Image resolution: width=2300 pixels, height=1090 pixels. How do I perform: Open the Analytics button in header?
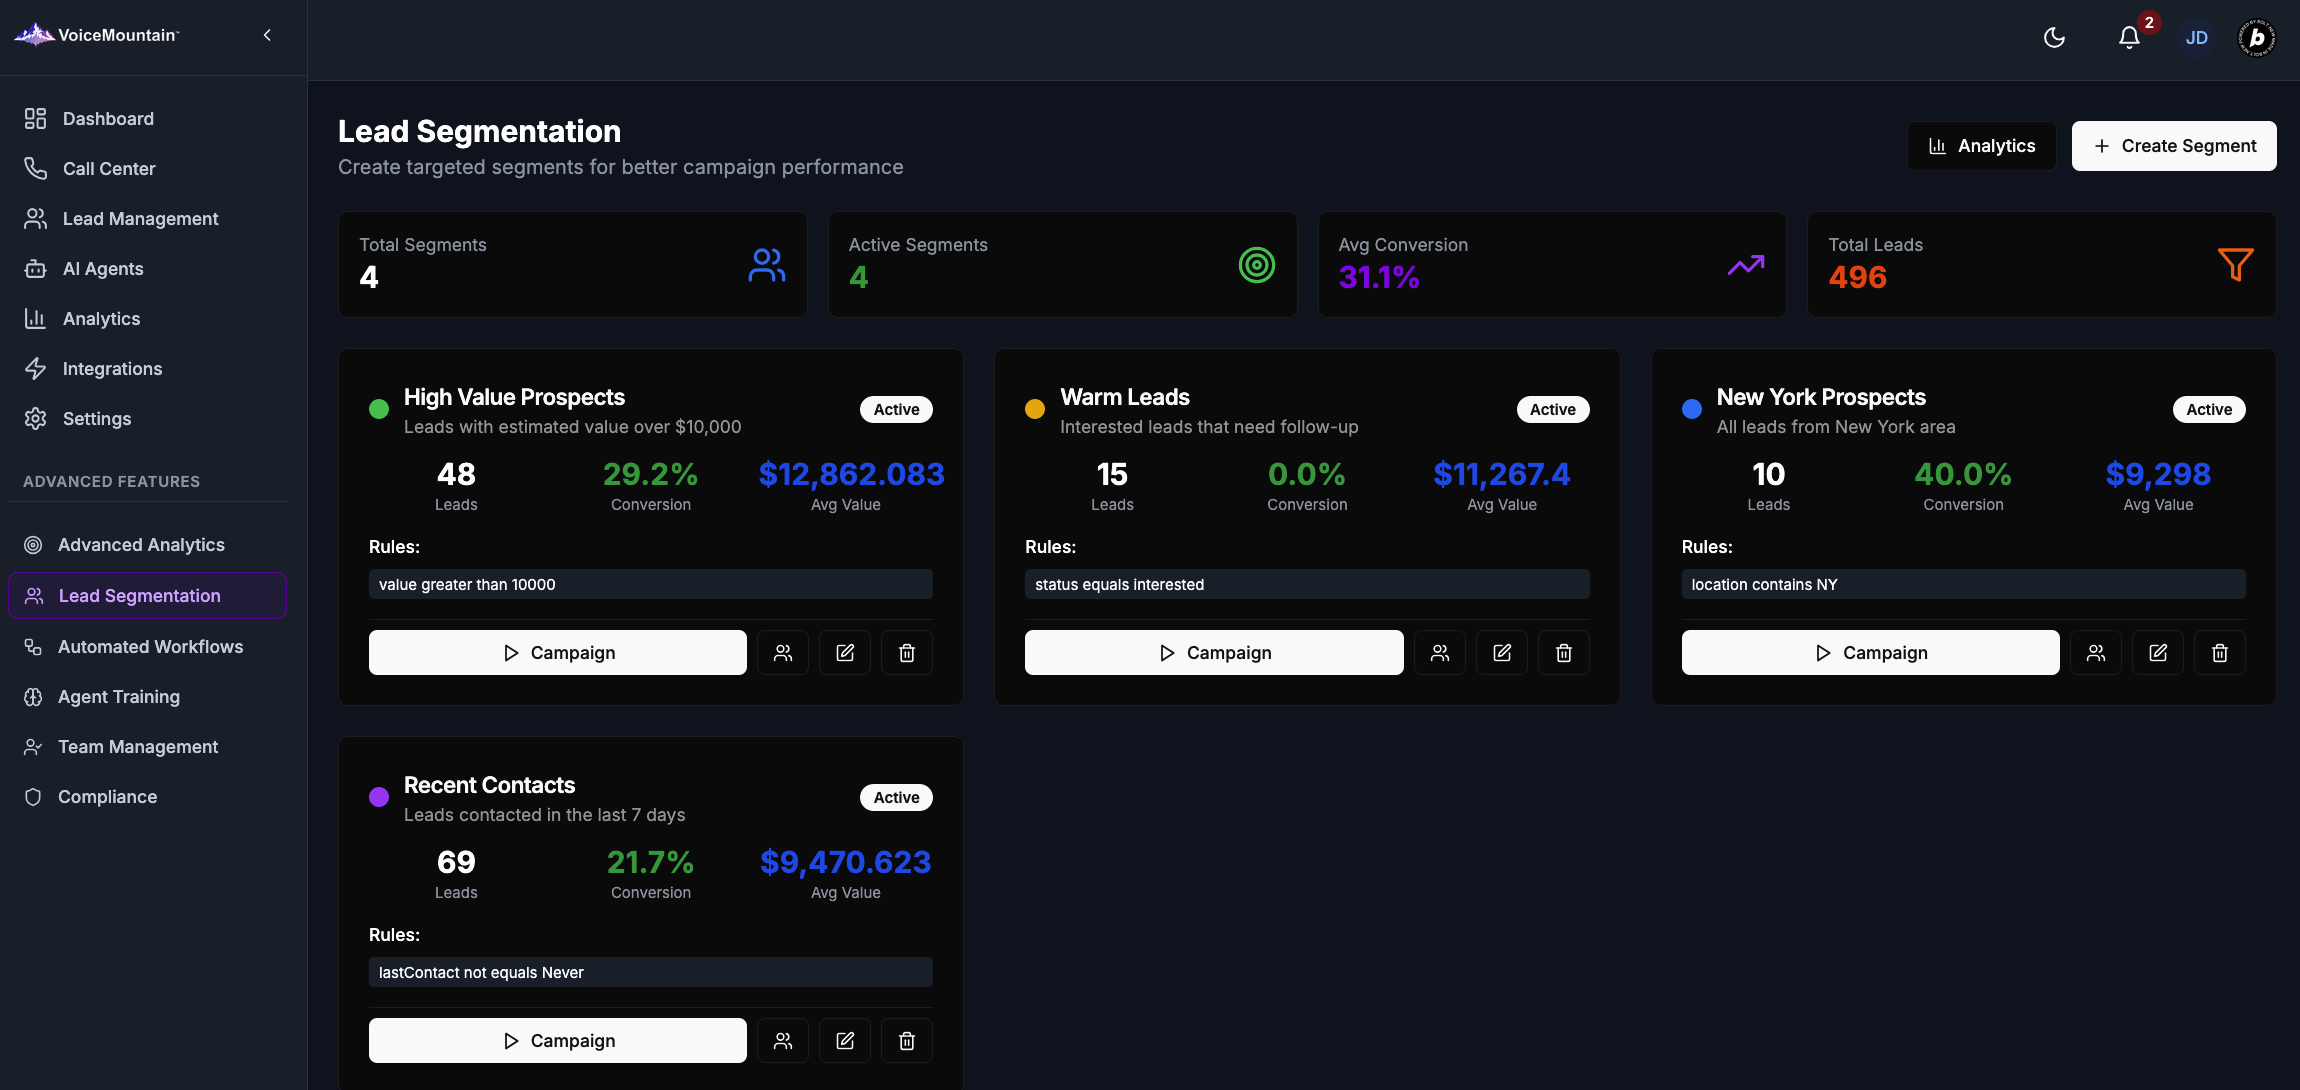(1981, 146)
